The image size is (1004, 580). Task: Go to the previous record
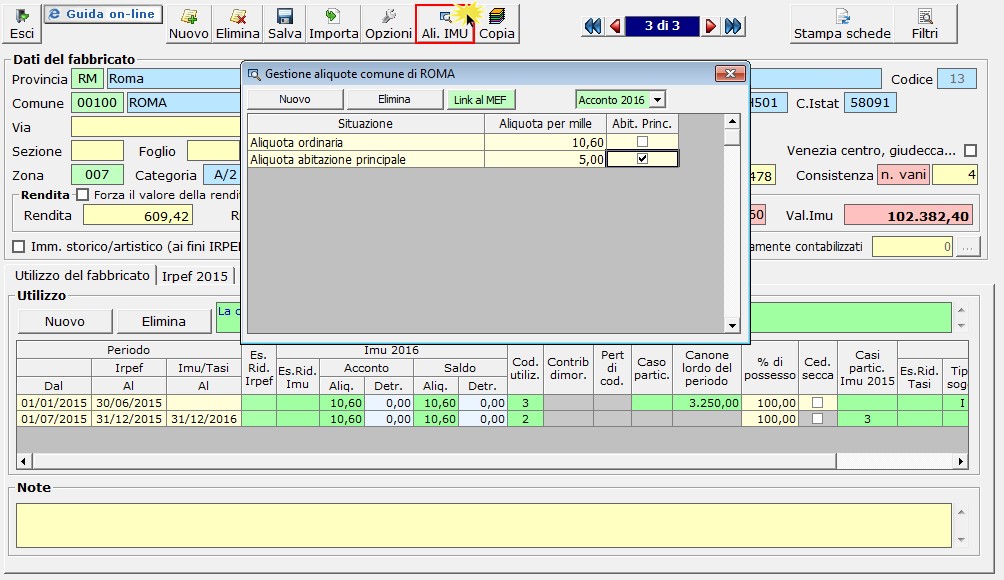pyautogui.click(x=615, y=26)
